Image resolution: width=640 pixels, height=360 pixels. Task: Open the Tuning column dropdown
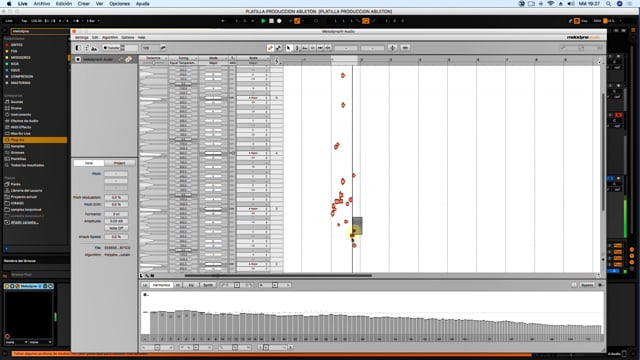[184, 58]
